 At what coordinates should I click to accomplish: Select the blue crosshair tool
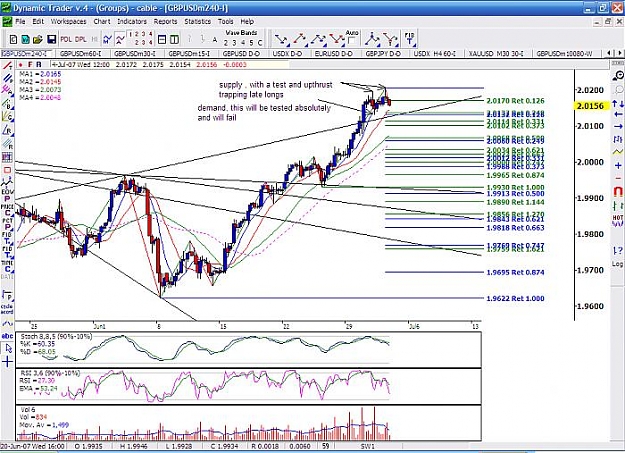[x=8, y=362]
